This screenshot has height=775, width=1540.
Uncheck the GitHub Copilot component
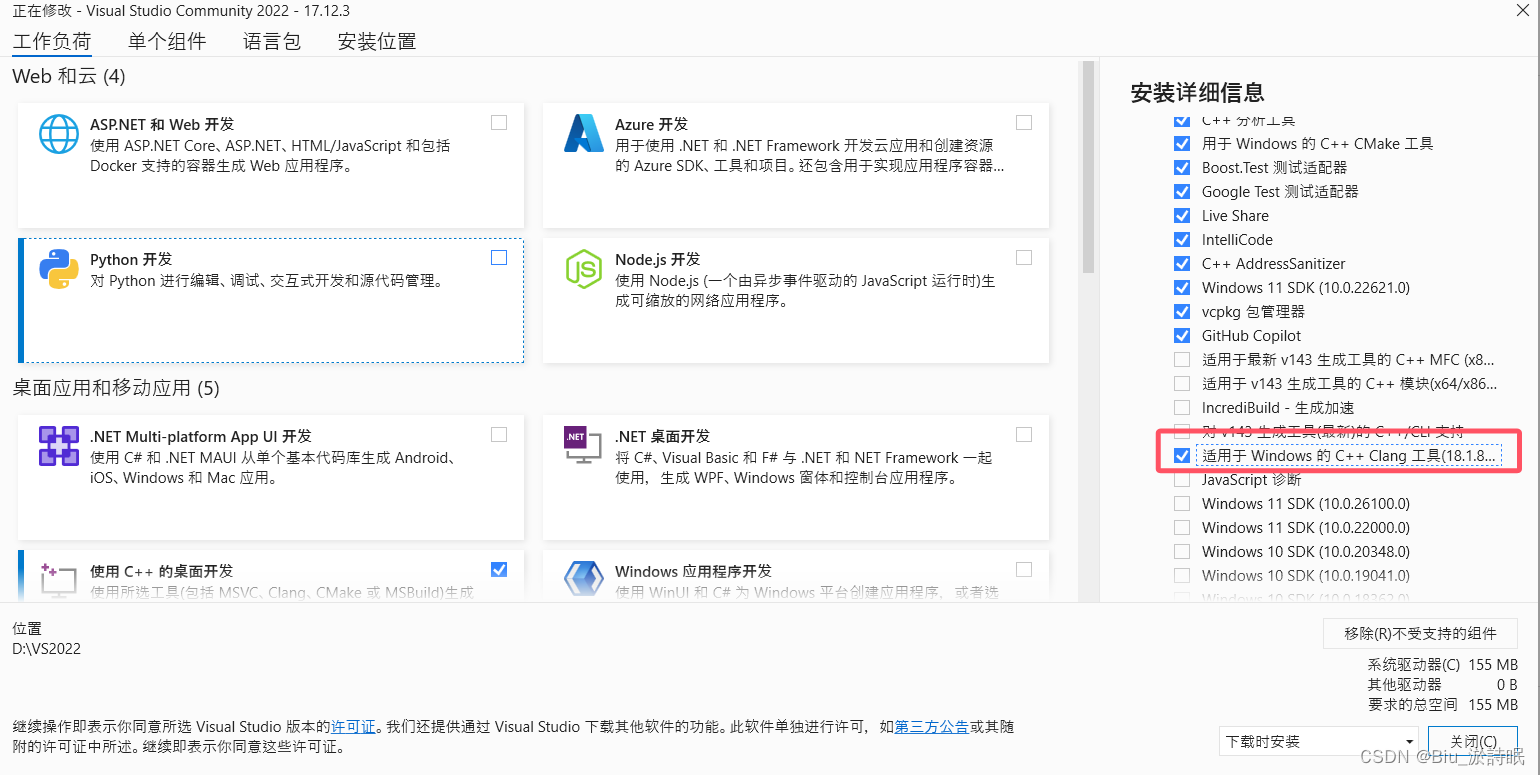click(x=1182, y=336)
